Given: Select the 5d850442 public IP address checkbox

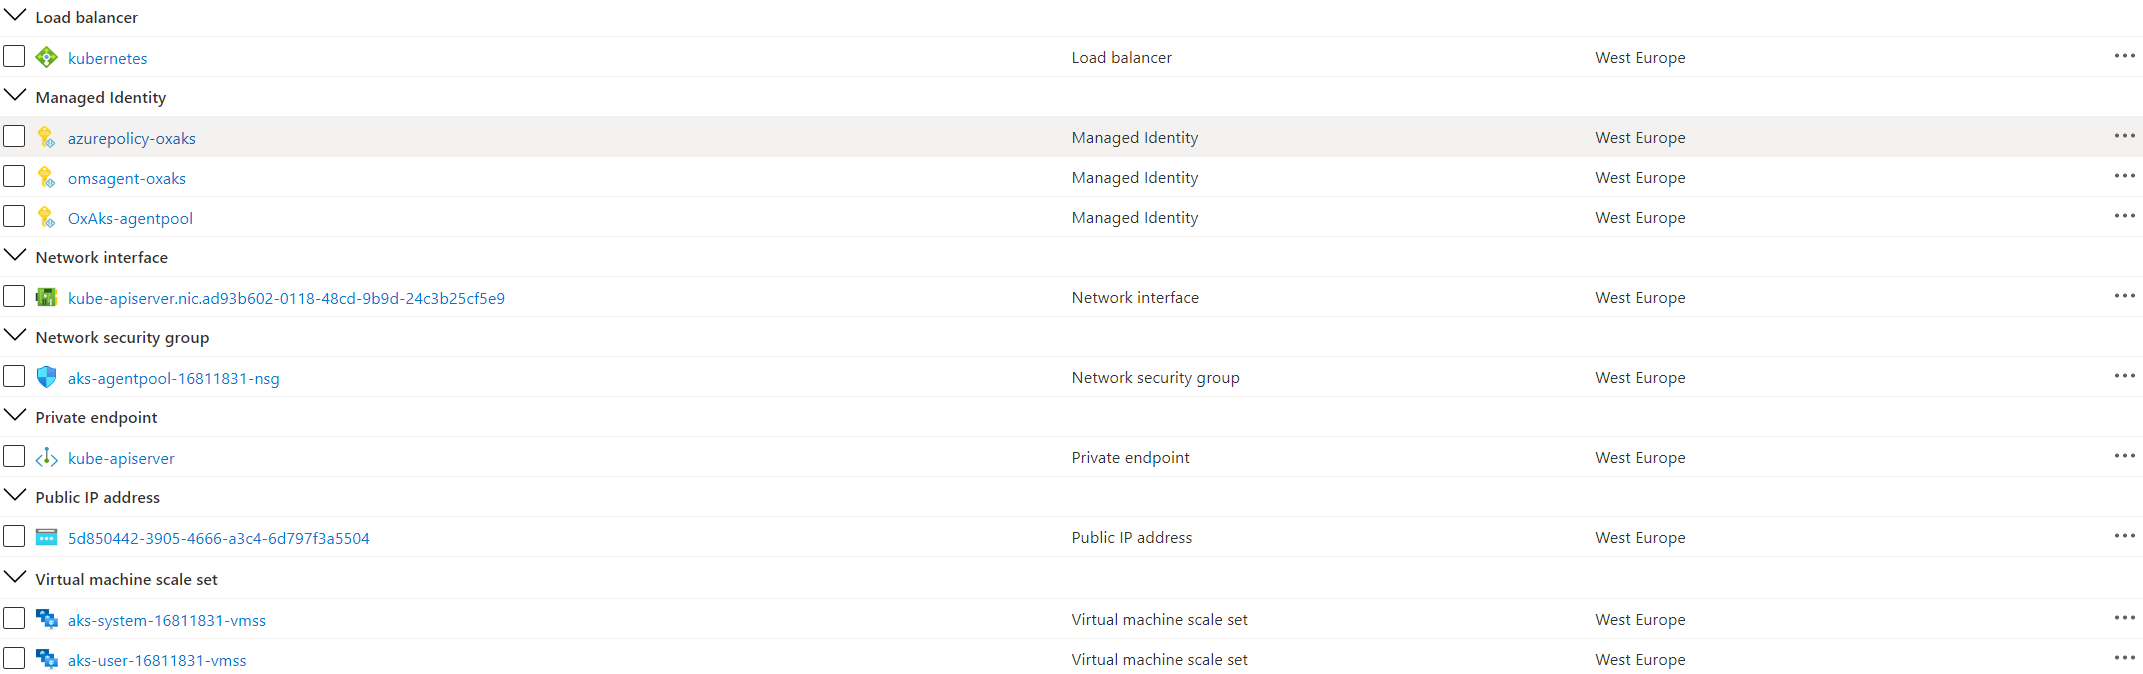Looking at the screenshot, I should pos(14,536).
